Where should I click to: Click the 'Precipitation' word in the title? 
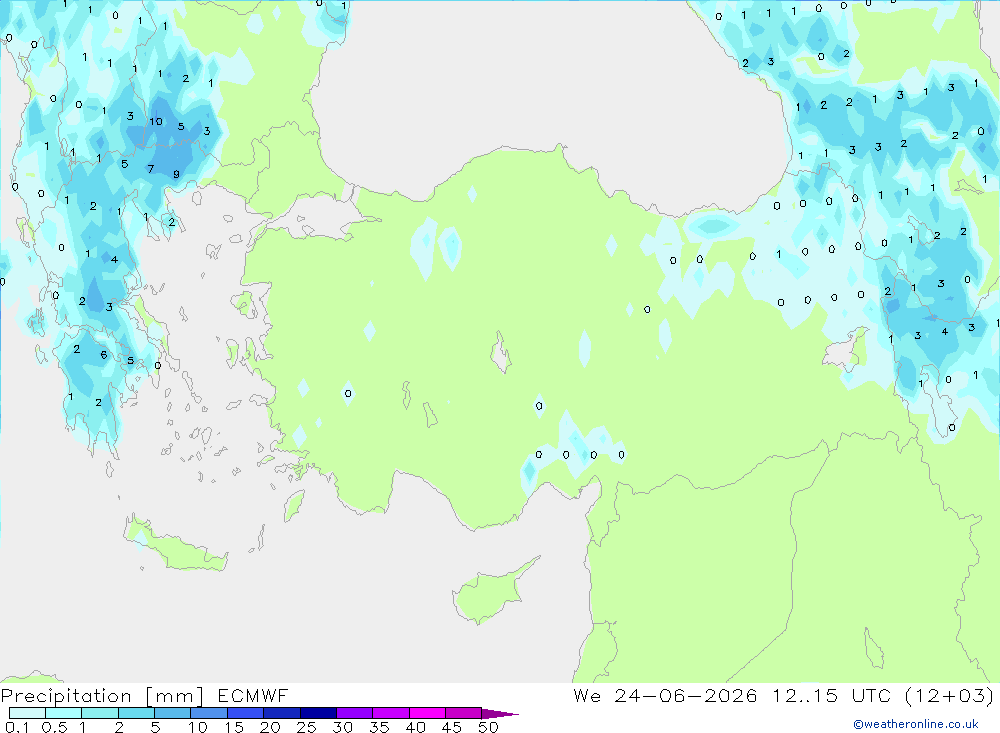coord(66,696)
